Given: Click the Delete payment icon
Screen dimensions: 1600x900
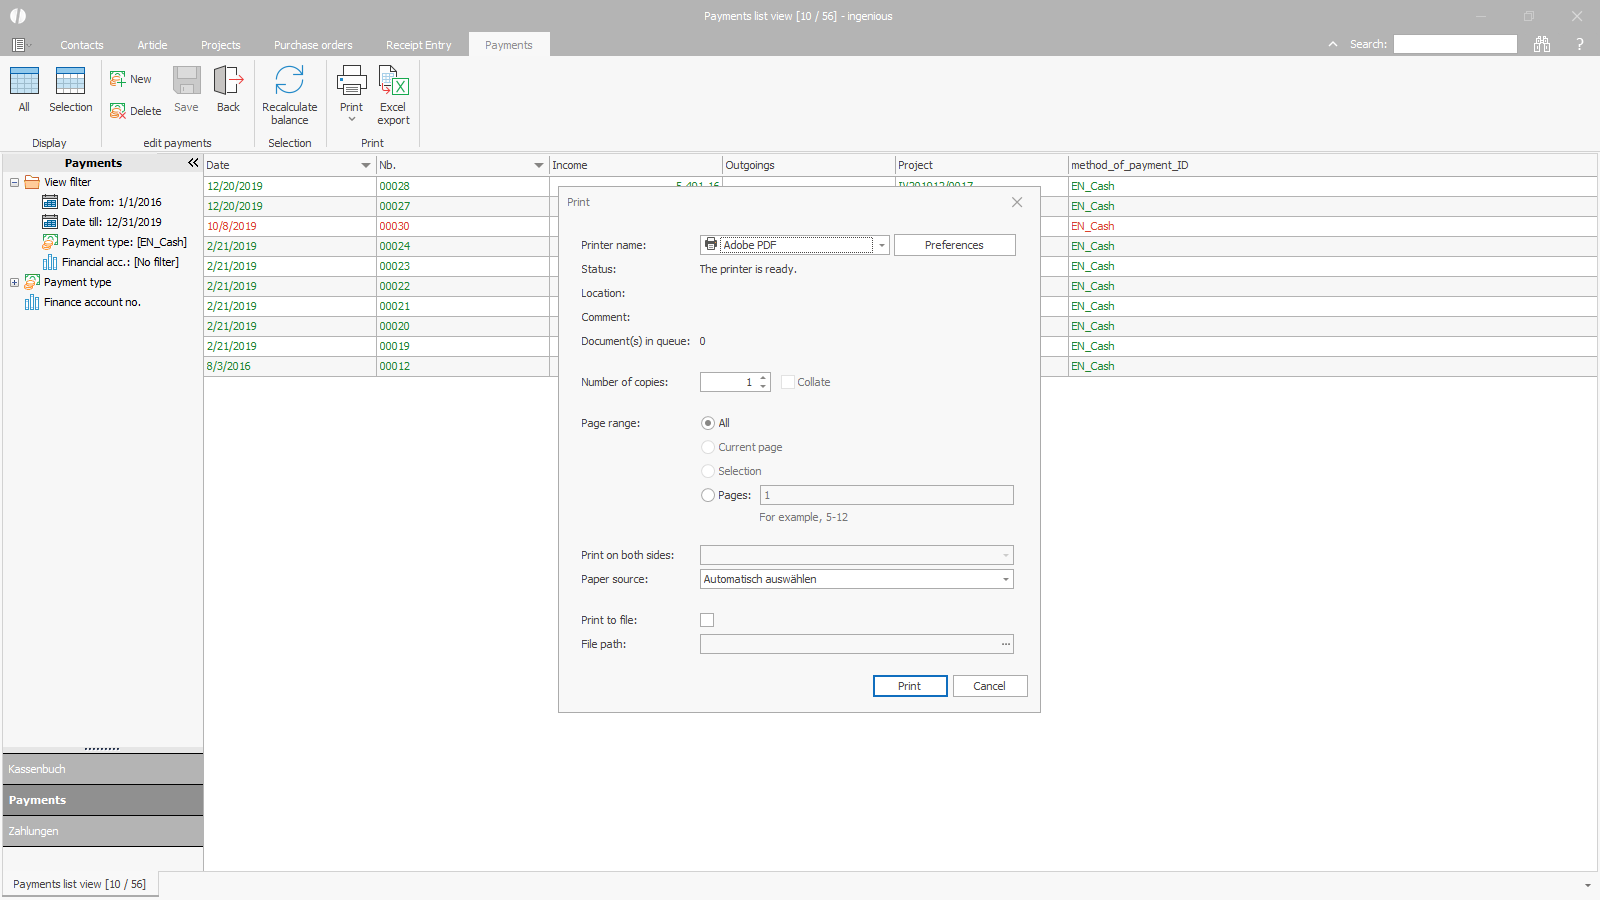Looking at the screenshot, I should point(118,111).
